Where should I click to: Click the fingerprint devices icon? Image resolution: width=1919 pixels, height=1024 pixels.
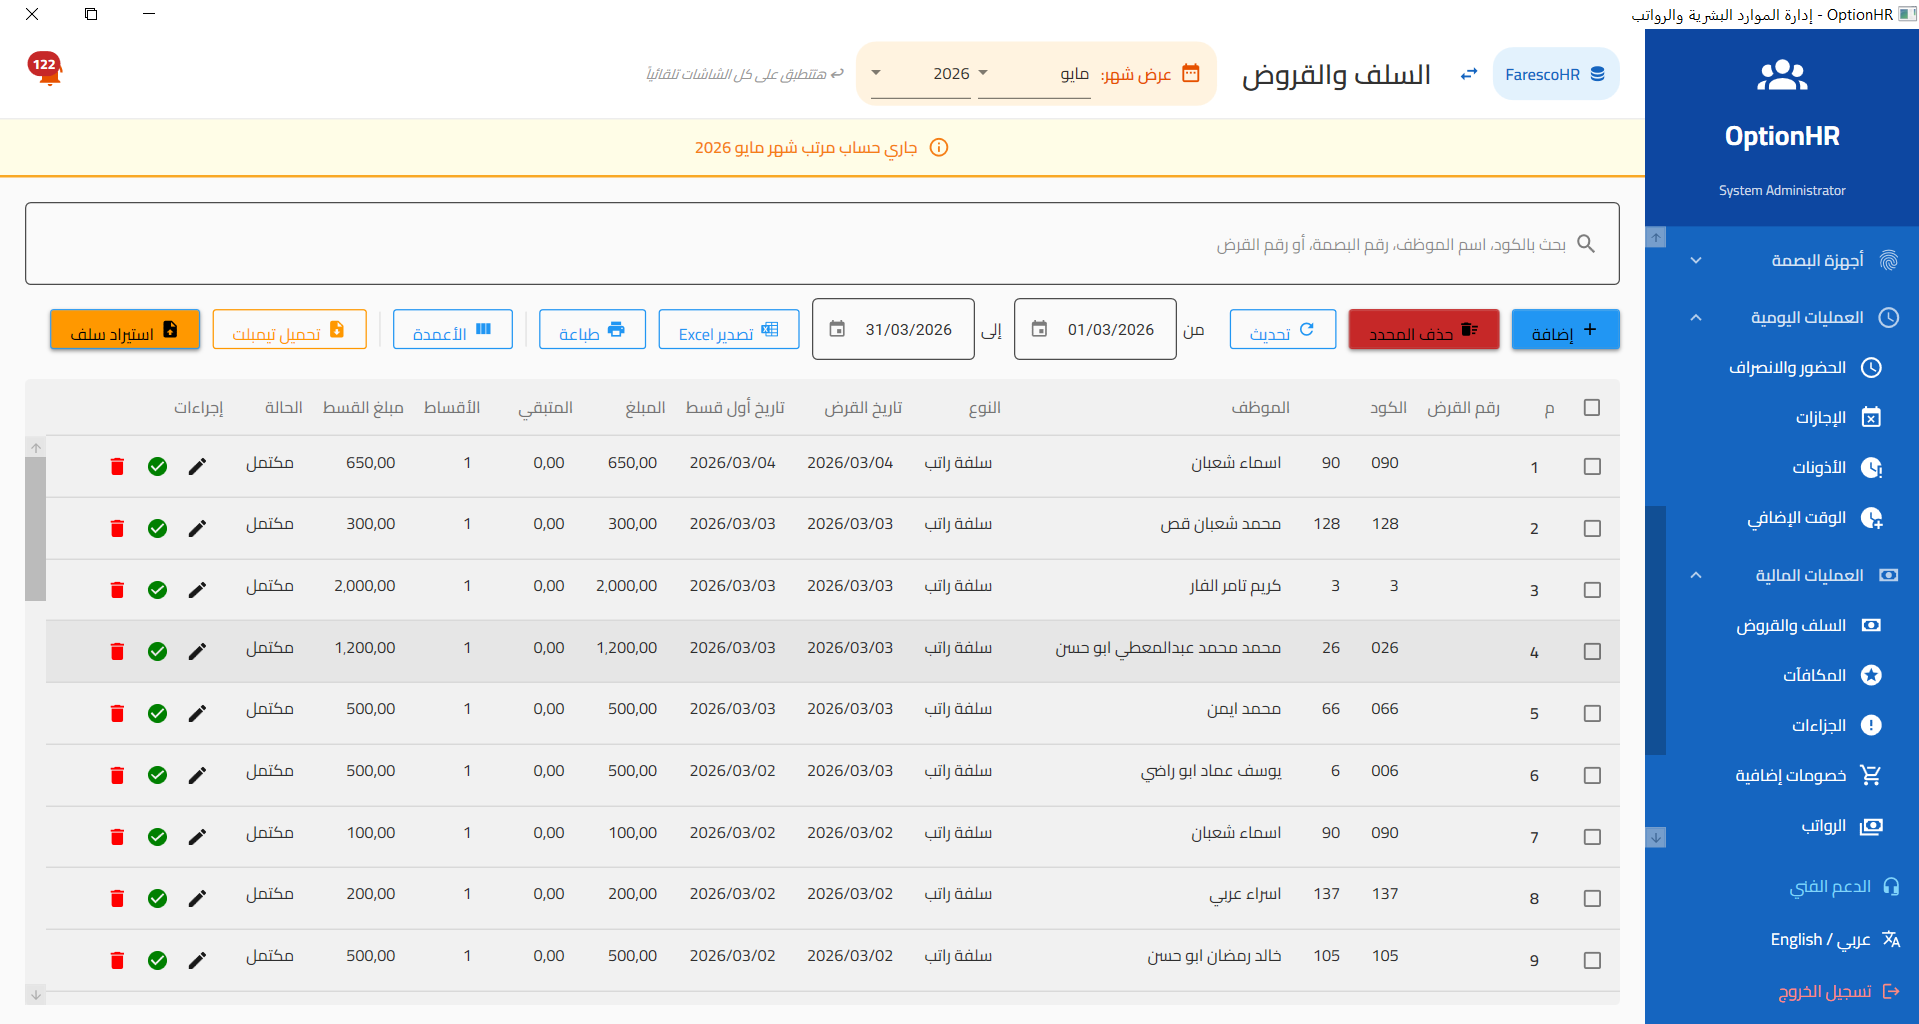click(1888, 261)
